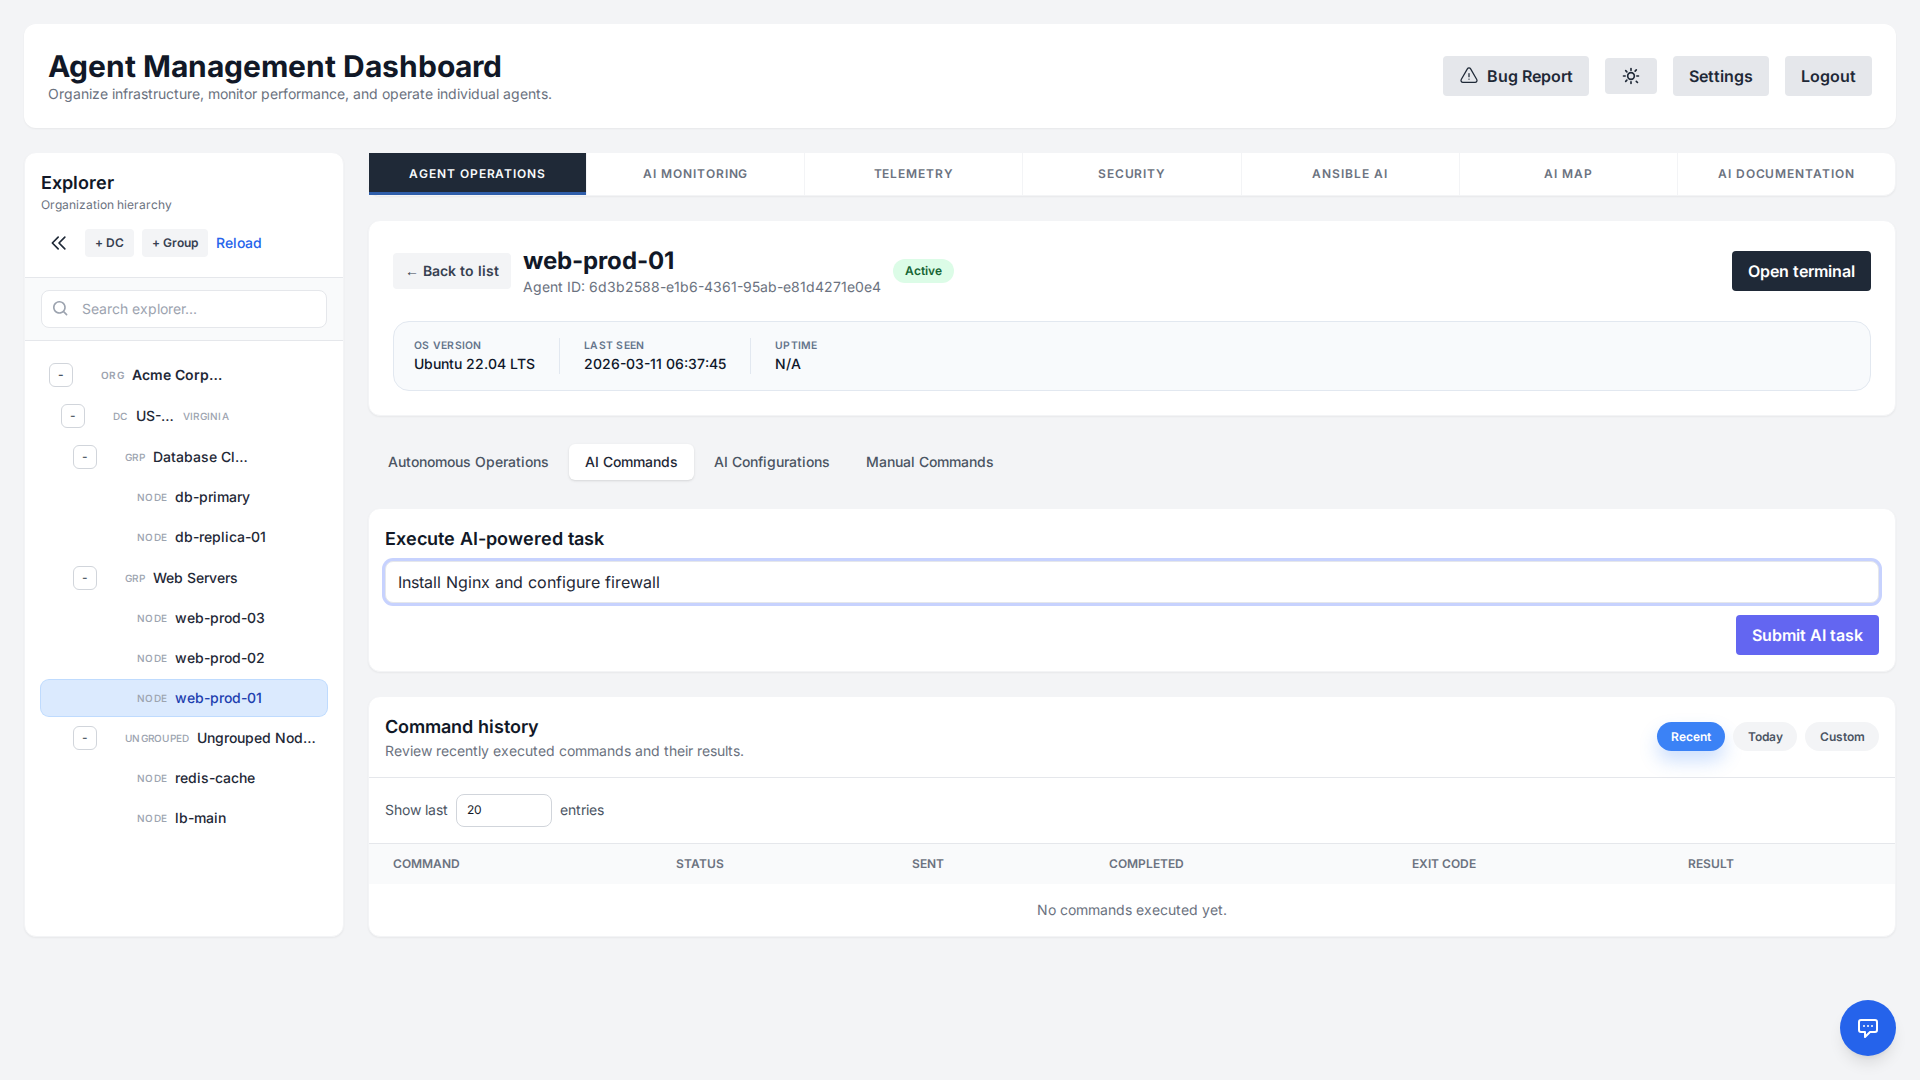
Task: Select the Today history filter
Action: (1765, 737)
